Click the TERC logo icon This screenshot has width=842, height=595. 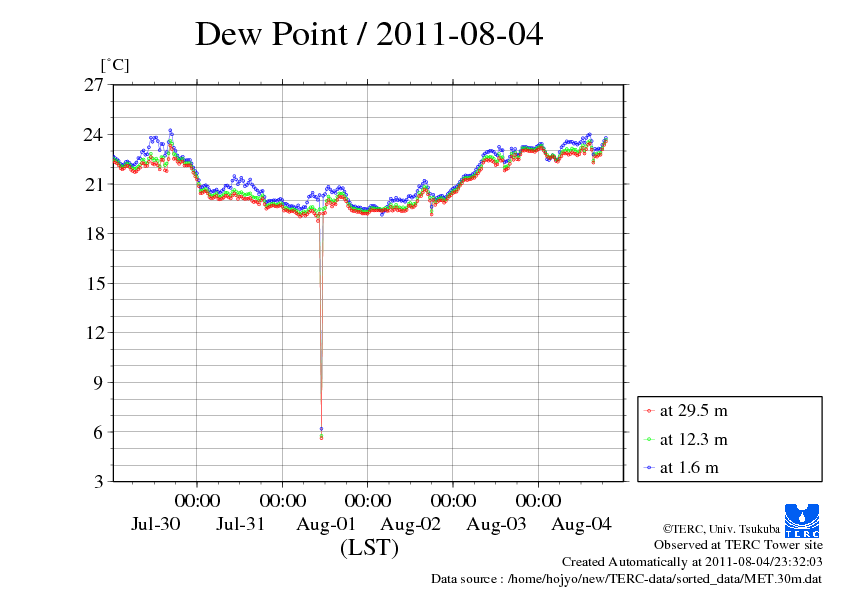[802, 521]
